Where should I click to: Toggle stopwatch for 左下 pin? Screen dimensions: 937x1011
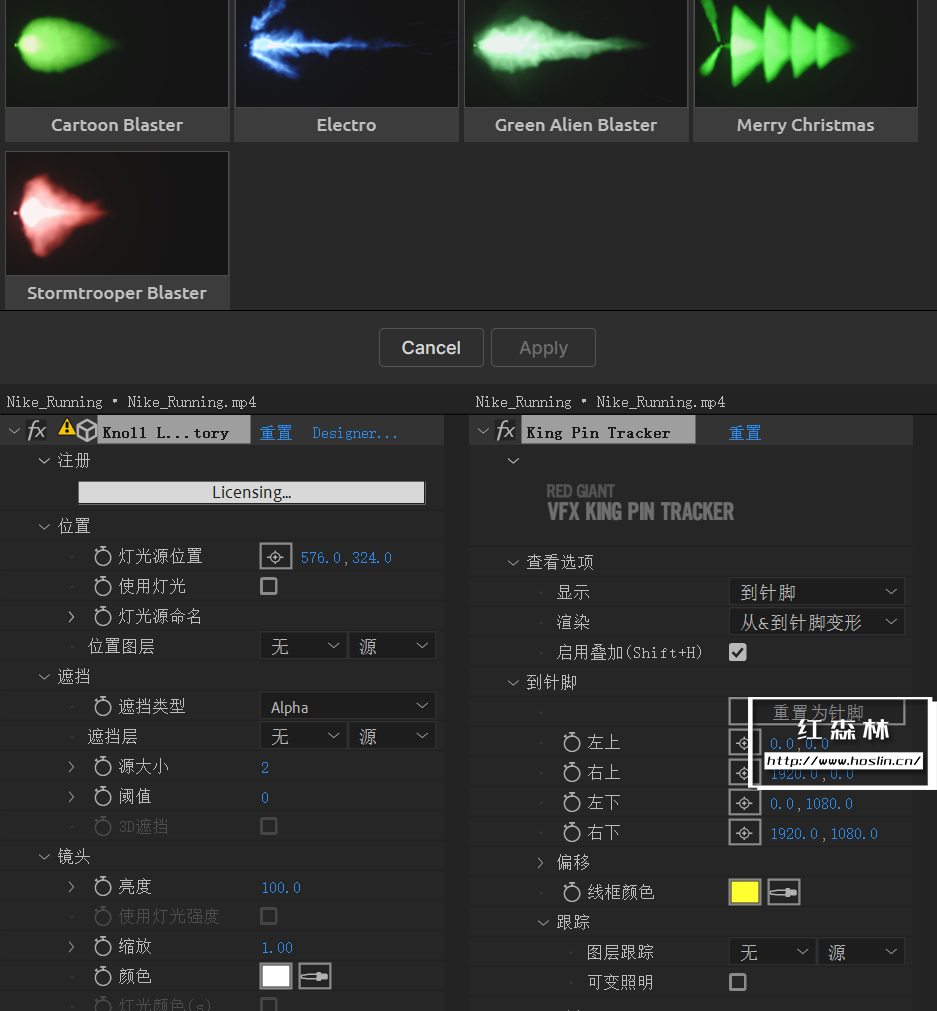click(x=571, y=803)
